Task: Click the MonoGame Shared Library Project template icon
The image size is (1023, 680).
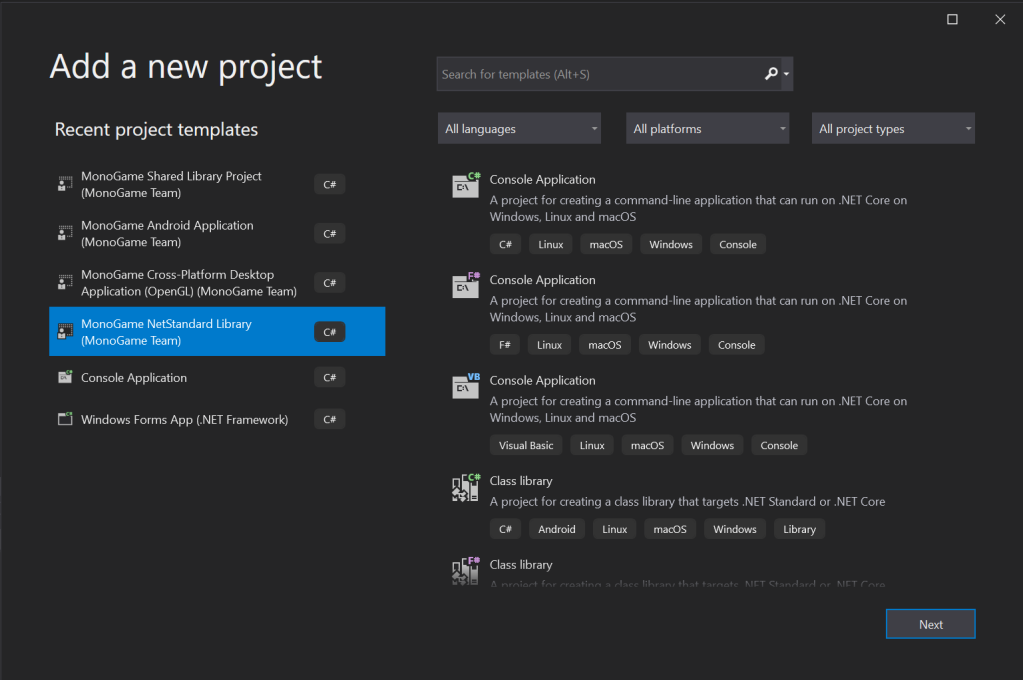Action: pos(65,184)
